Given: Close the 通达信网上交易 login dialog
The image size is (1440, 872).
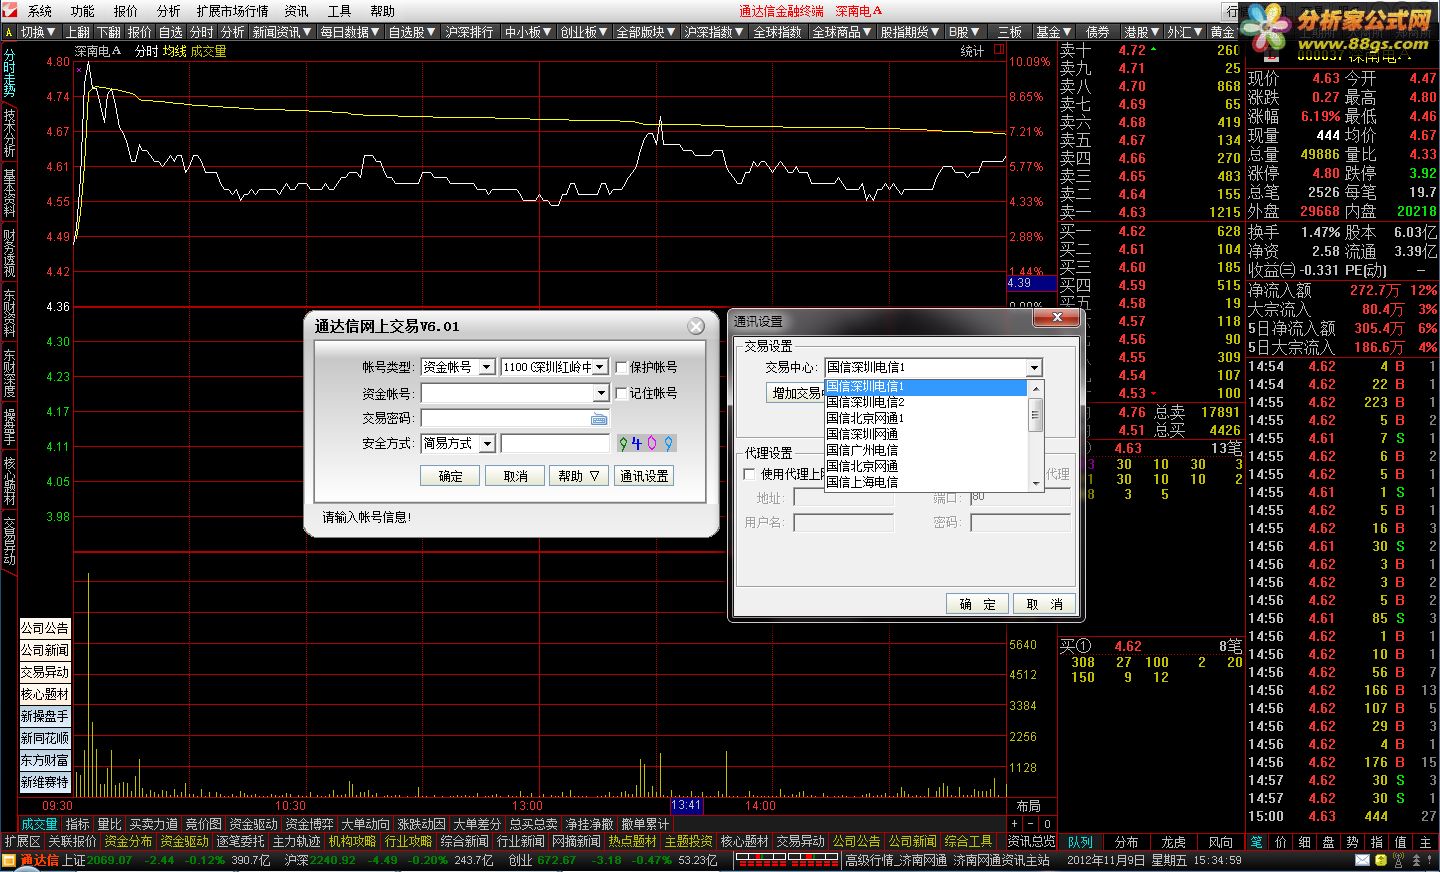Looking at the screenshot, I should point(696,326).
